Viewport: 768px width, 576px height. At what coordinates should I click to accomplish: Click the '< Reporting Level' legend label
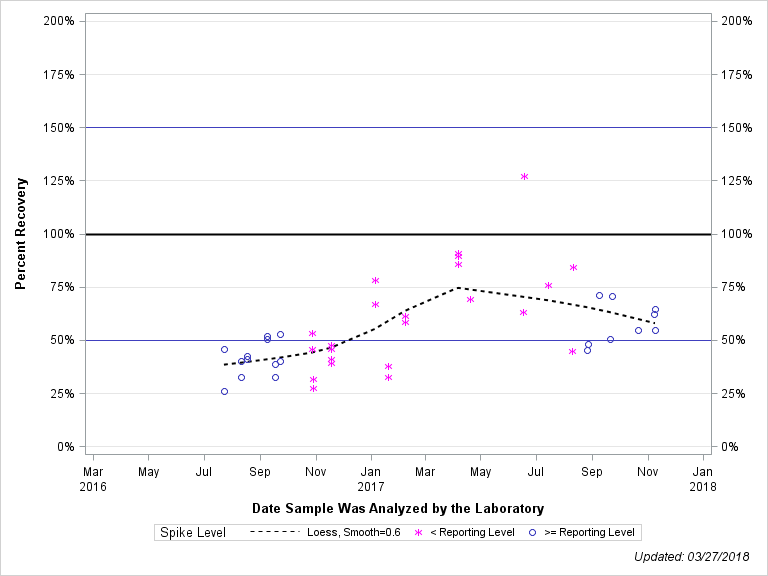(x=472, y=533)
